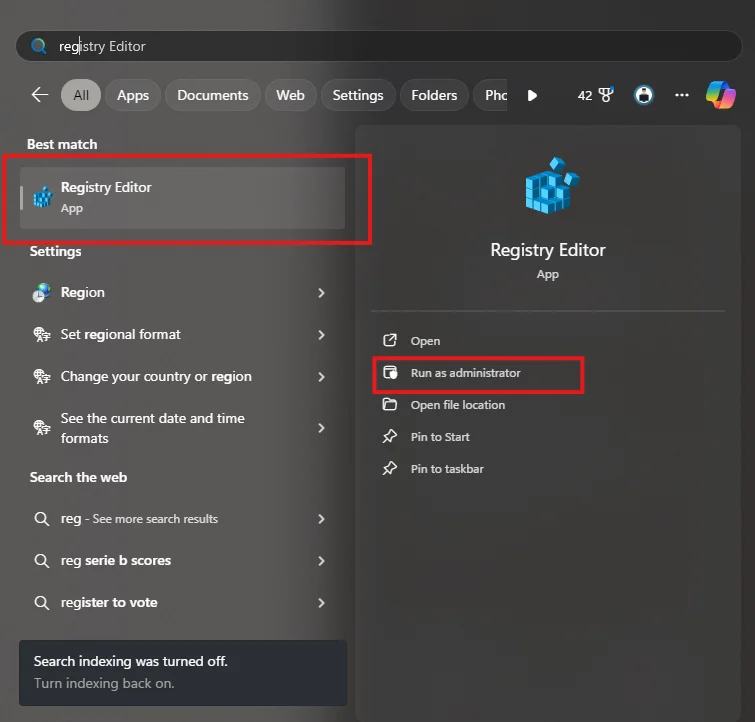755x722 pixels.
Task: Expand 'register to vote' chevron
Action: (x=321, y=603)
